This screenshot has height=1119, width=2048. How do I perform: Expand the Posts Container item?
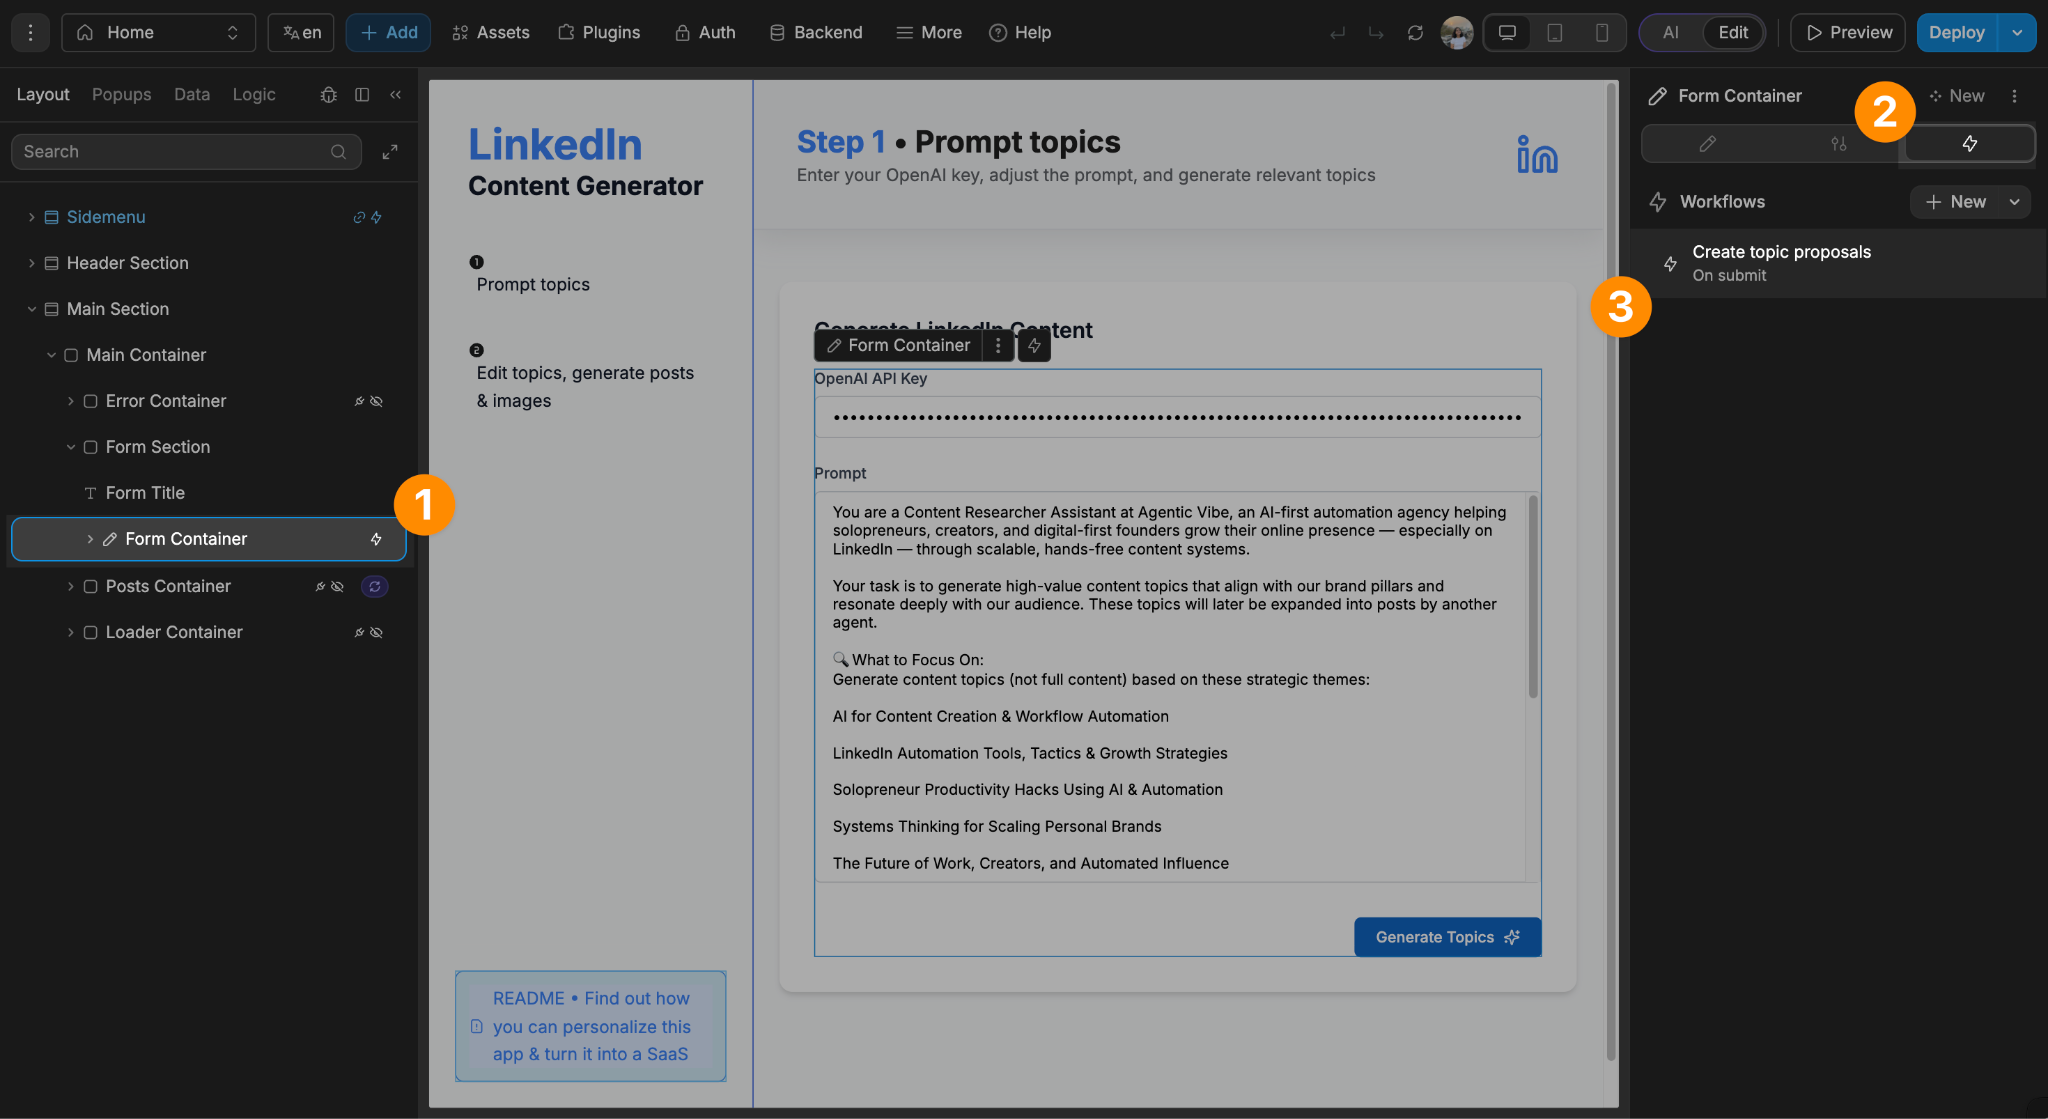tap(70, 586)
